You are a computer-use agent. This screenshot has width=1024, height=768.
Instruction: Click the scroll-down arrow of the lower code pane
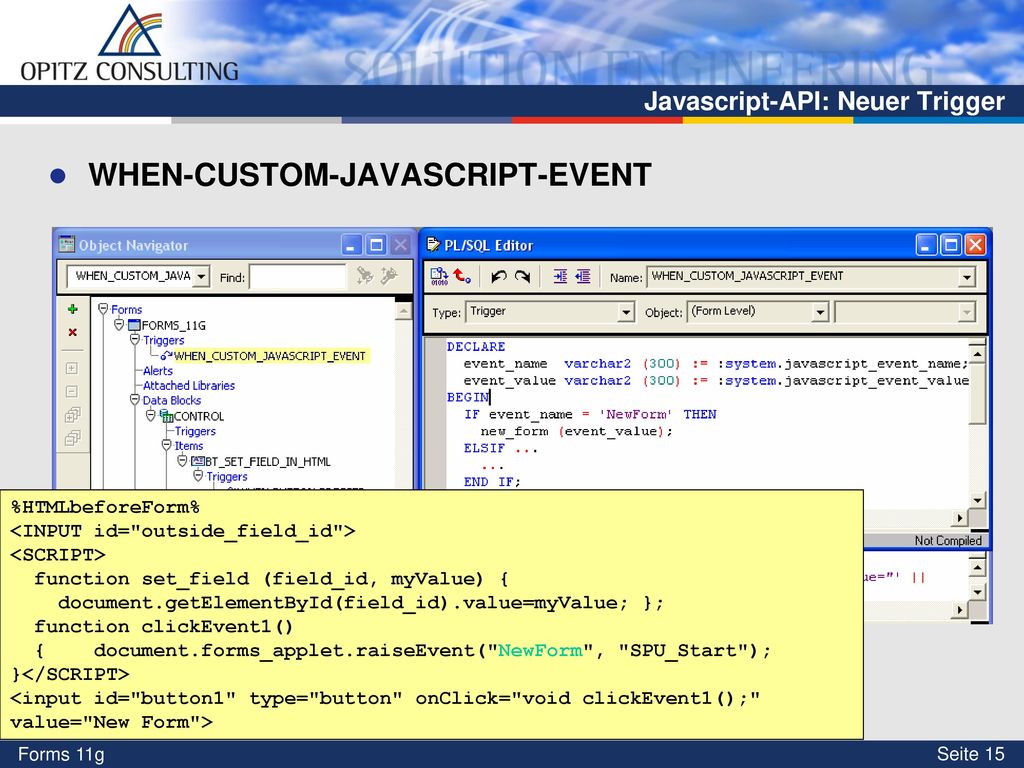(977, 592)
